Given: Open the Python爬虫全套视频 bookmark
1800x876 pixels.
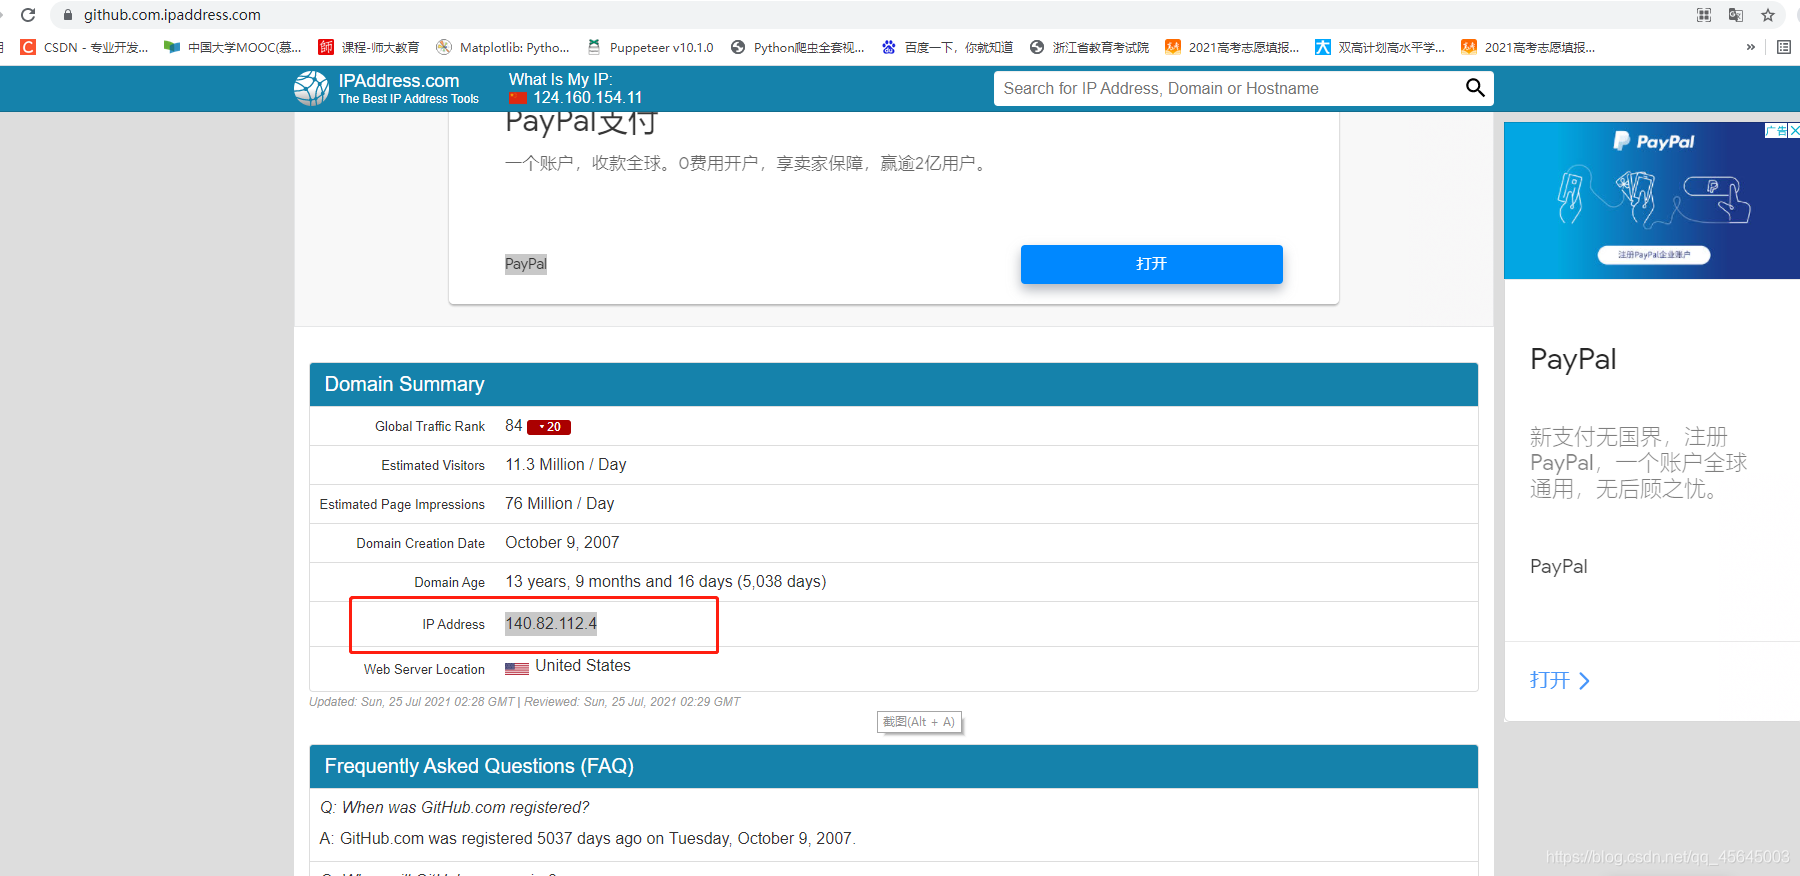Looking at the screenshot, I should tap(798, 47).
